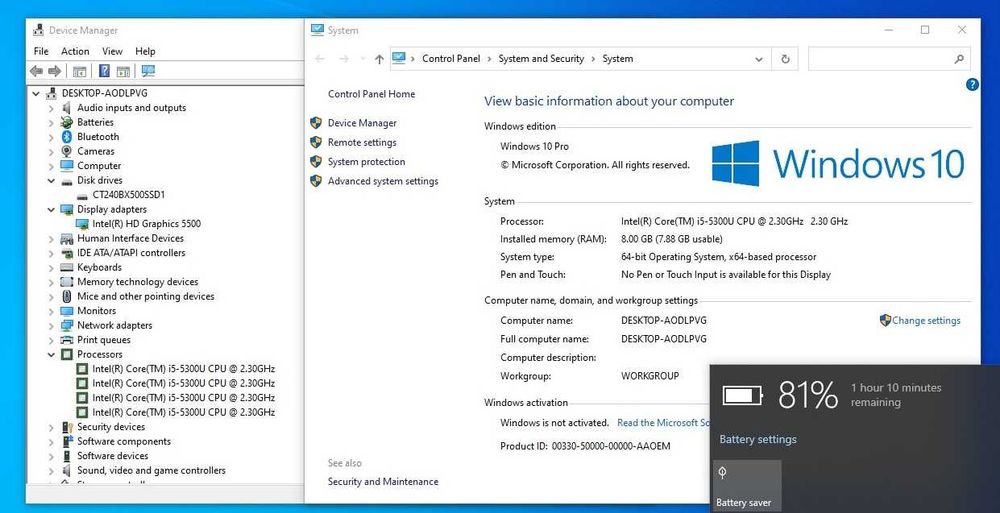The height and width of the screenshot is (513, 1000).
Task: Click the battery icon in the flyout
Action: click(742, 396)
